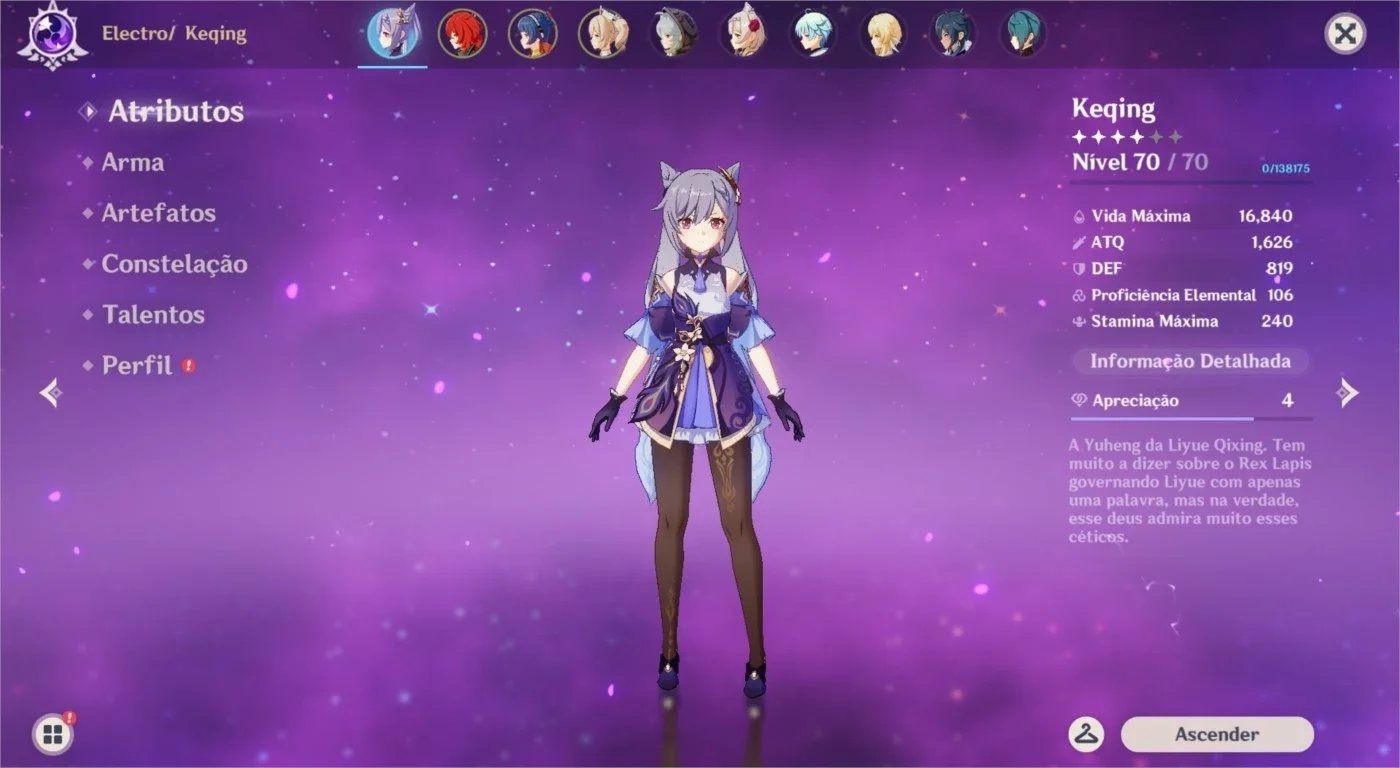This screenshot has height=768, width=1400.
Task: Go to the next character with right arrow
Action: click(x=1349, y=393)
